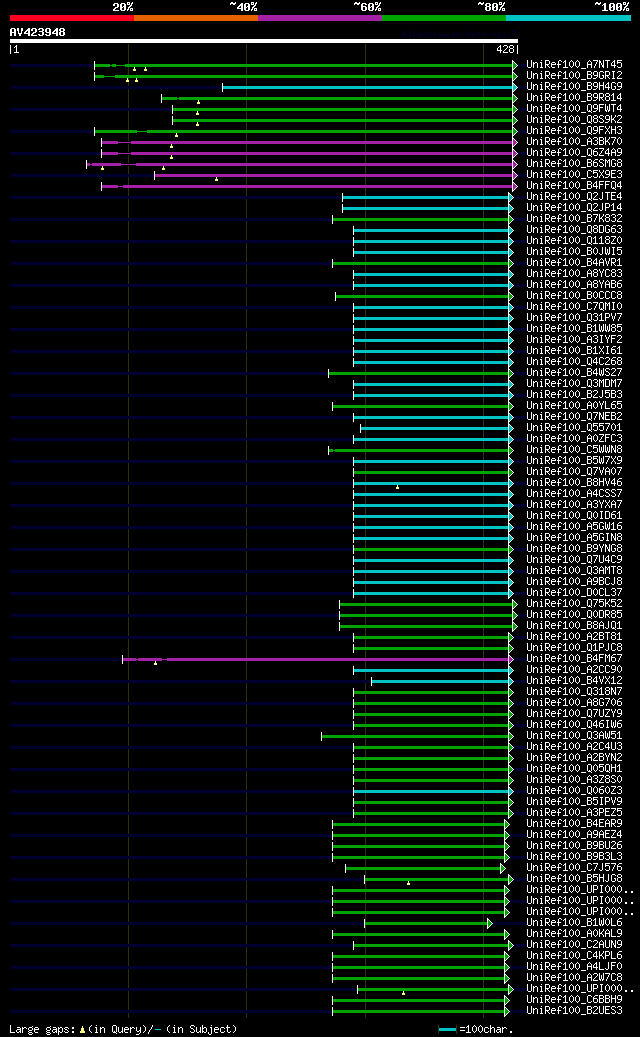
Task: Click hit label UniRef100_Q2JTE4
Action: pyautogui.click(x=574, y=197)
